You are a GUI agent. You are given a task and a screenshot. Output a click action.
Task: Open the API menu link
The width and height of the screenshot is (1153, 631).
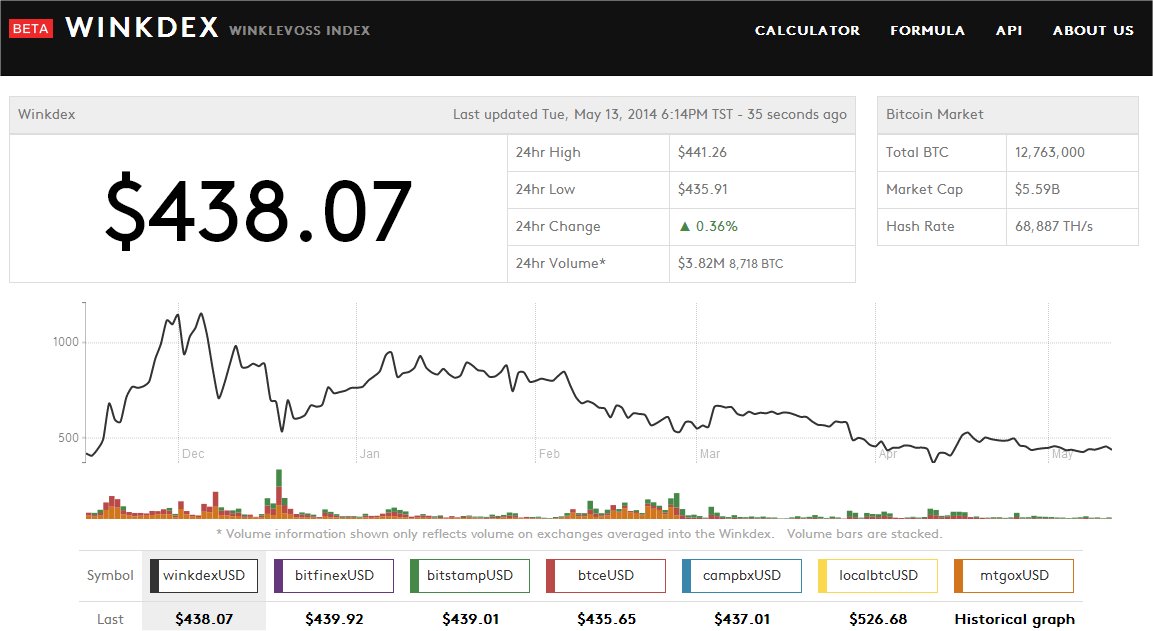1008,30
